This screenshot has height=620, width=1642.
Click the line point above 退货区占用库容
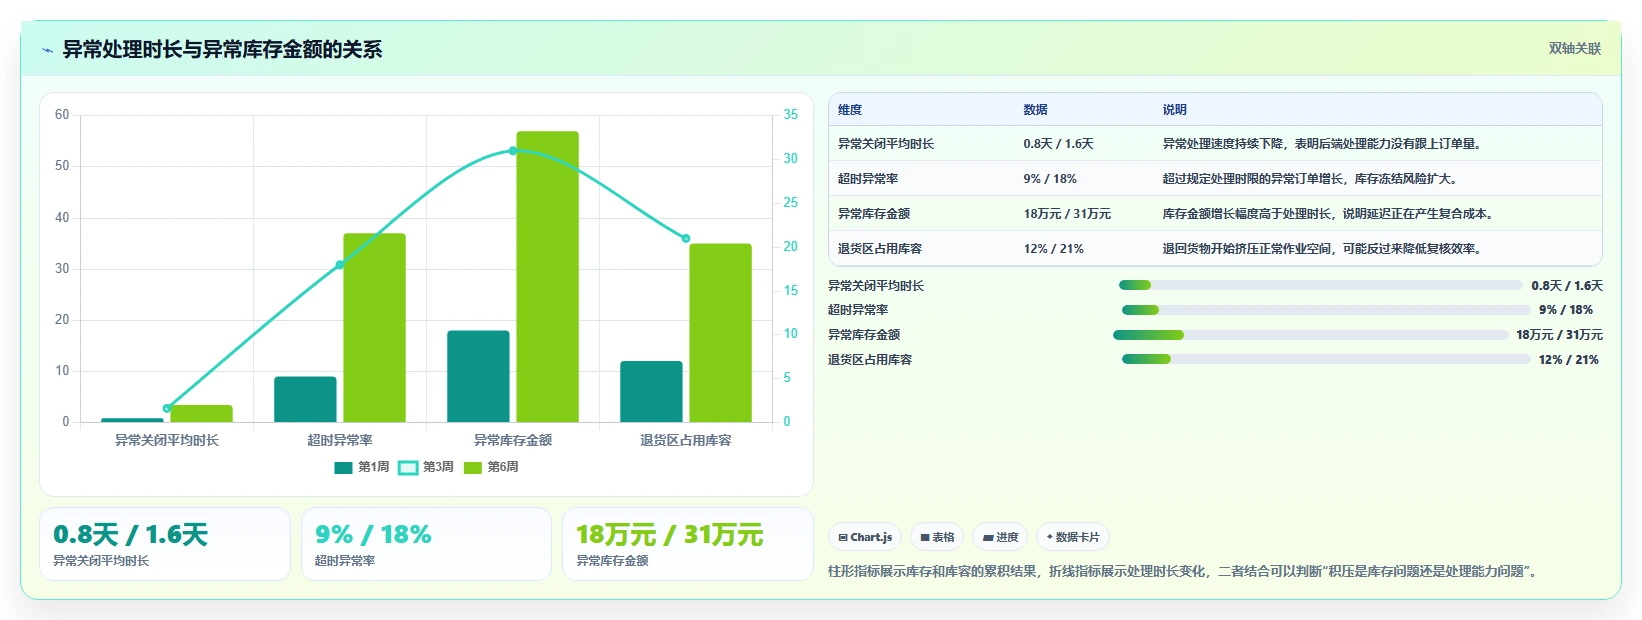(686, 238)
